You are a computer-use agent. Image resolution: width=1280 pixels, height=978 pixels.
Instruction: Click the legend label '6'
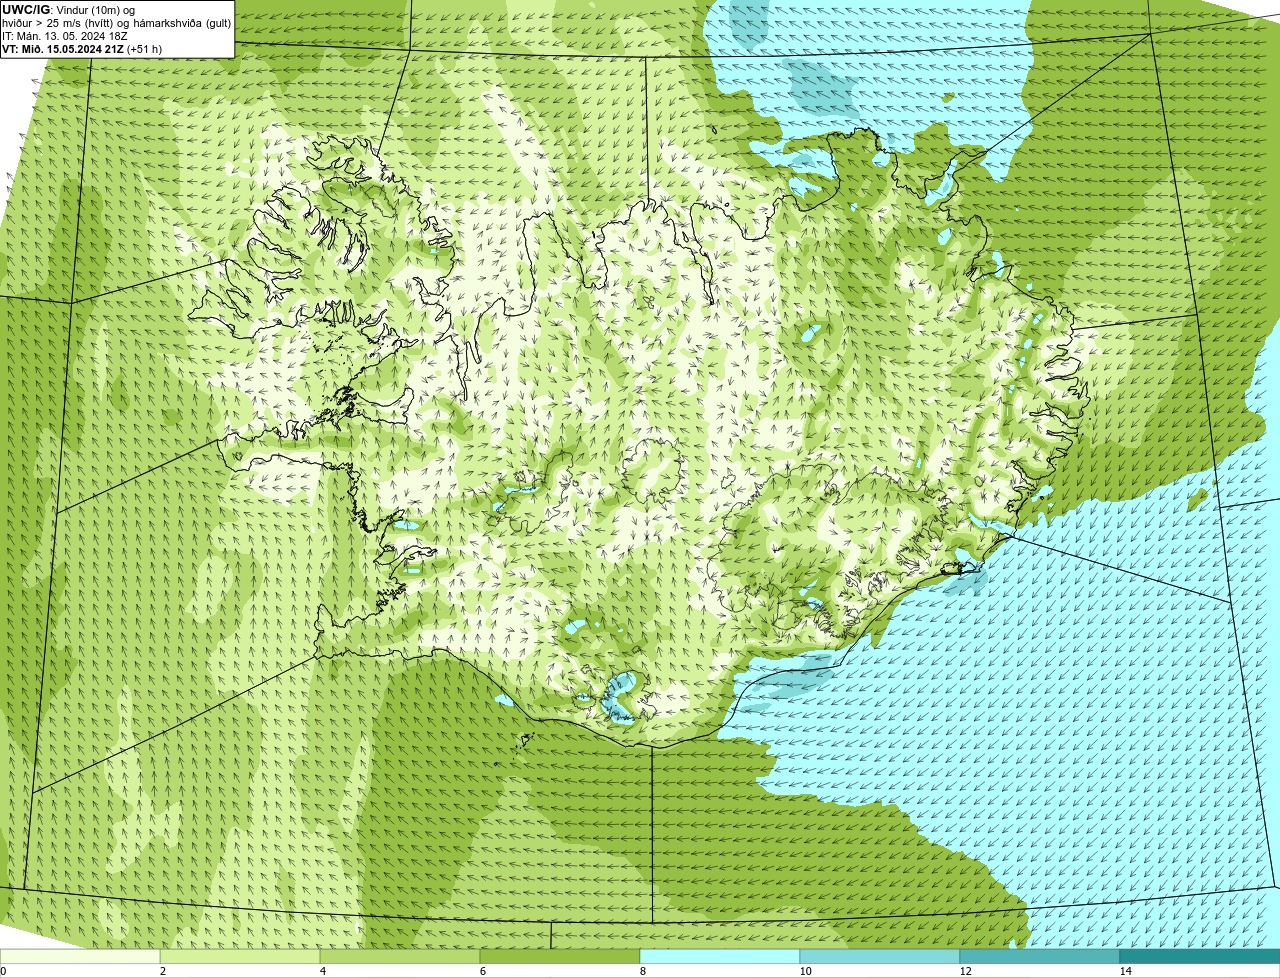pos(482,971)
